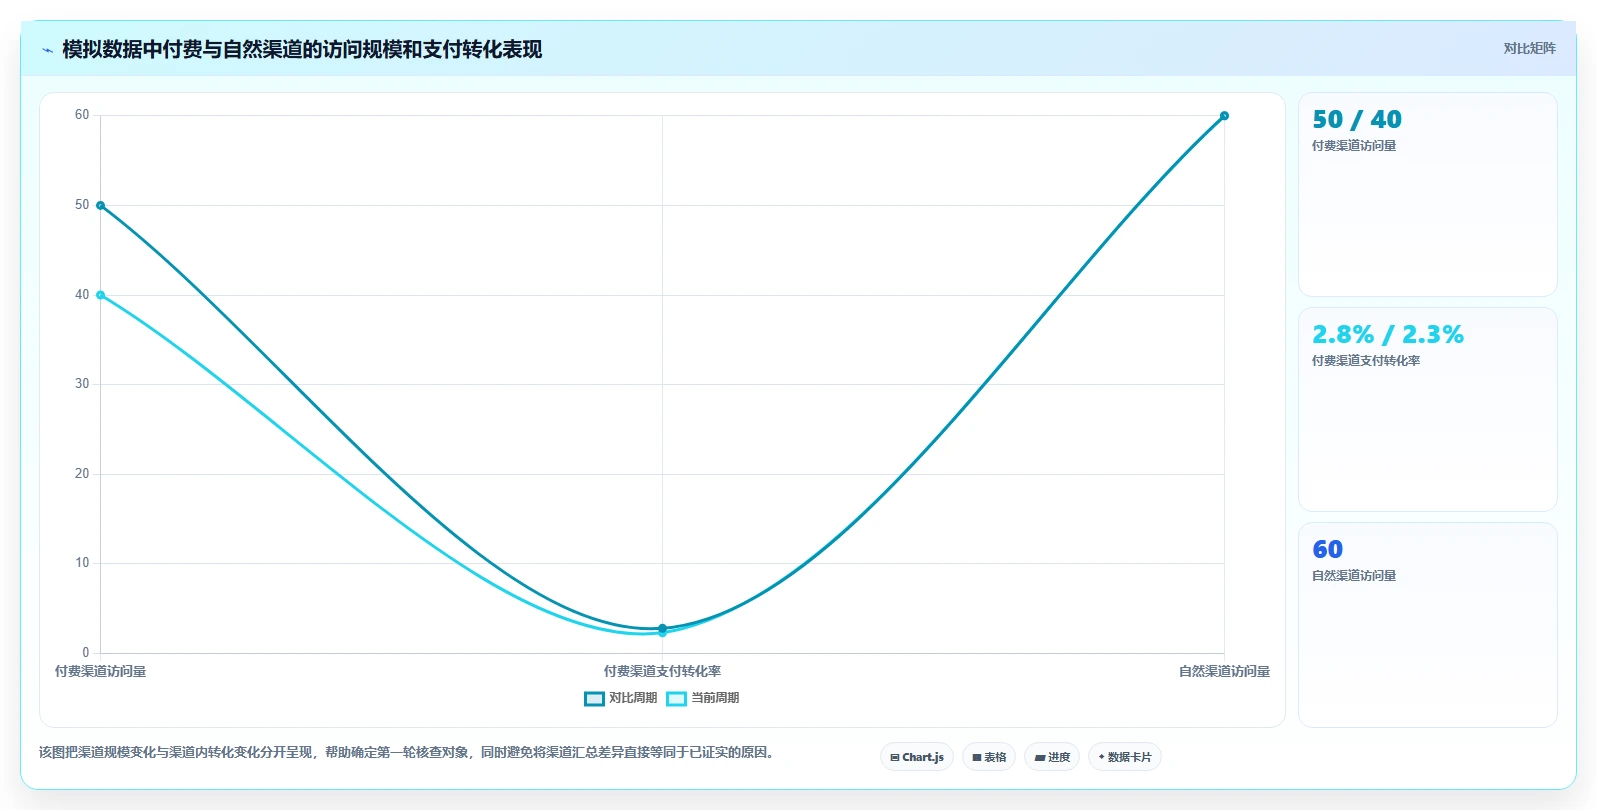Viewport: 1597px width, 810px height.
Task: Open the 60 自然渠道访问量 card
Action: click(x=1427, y=624)
